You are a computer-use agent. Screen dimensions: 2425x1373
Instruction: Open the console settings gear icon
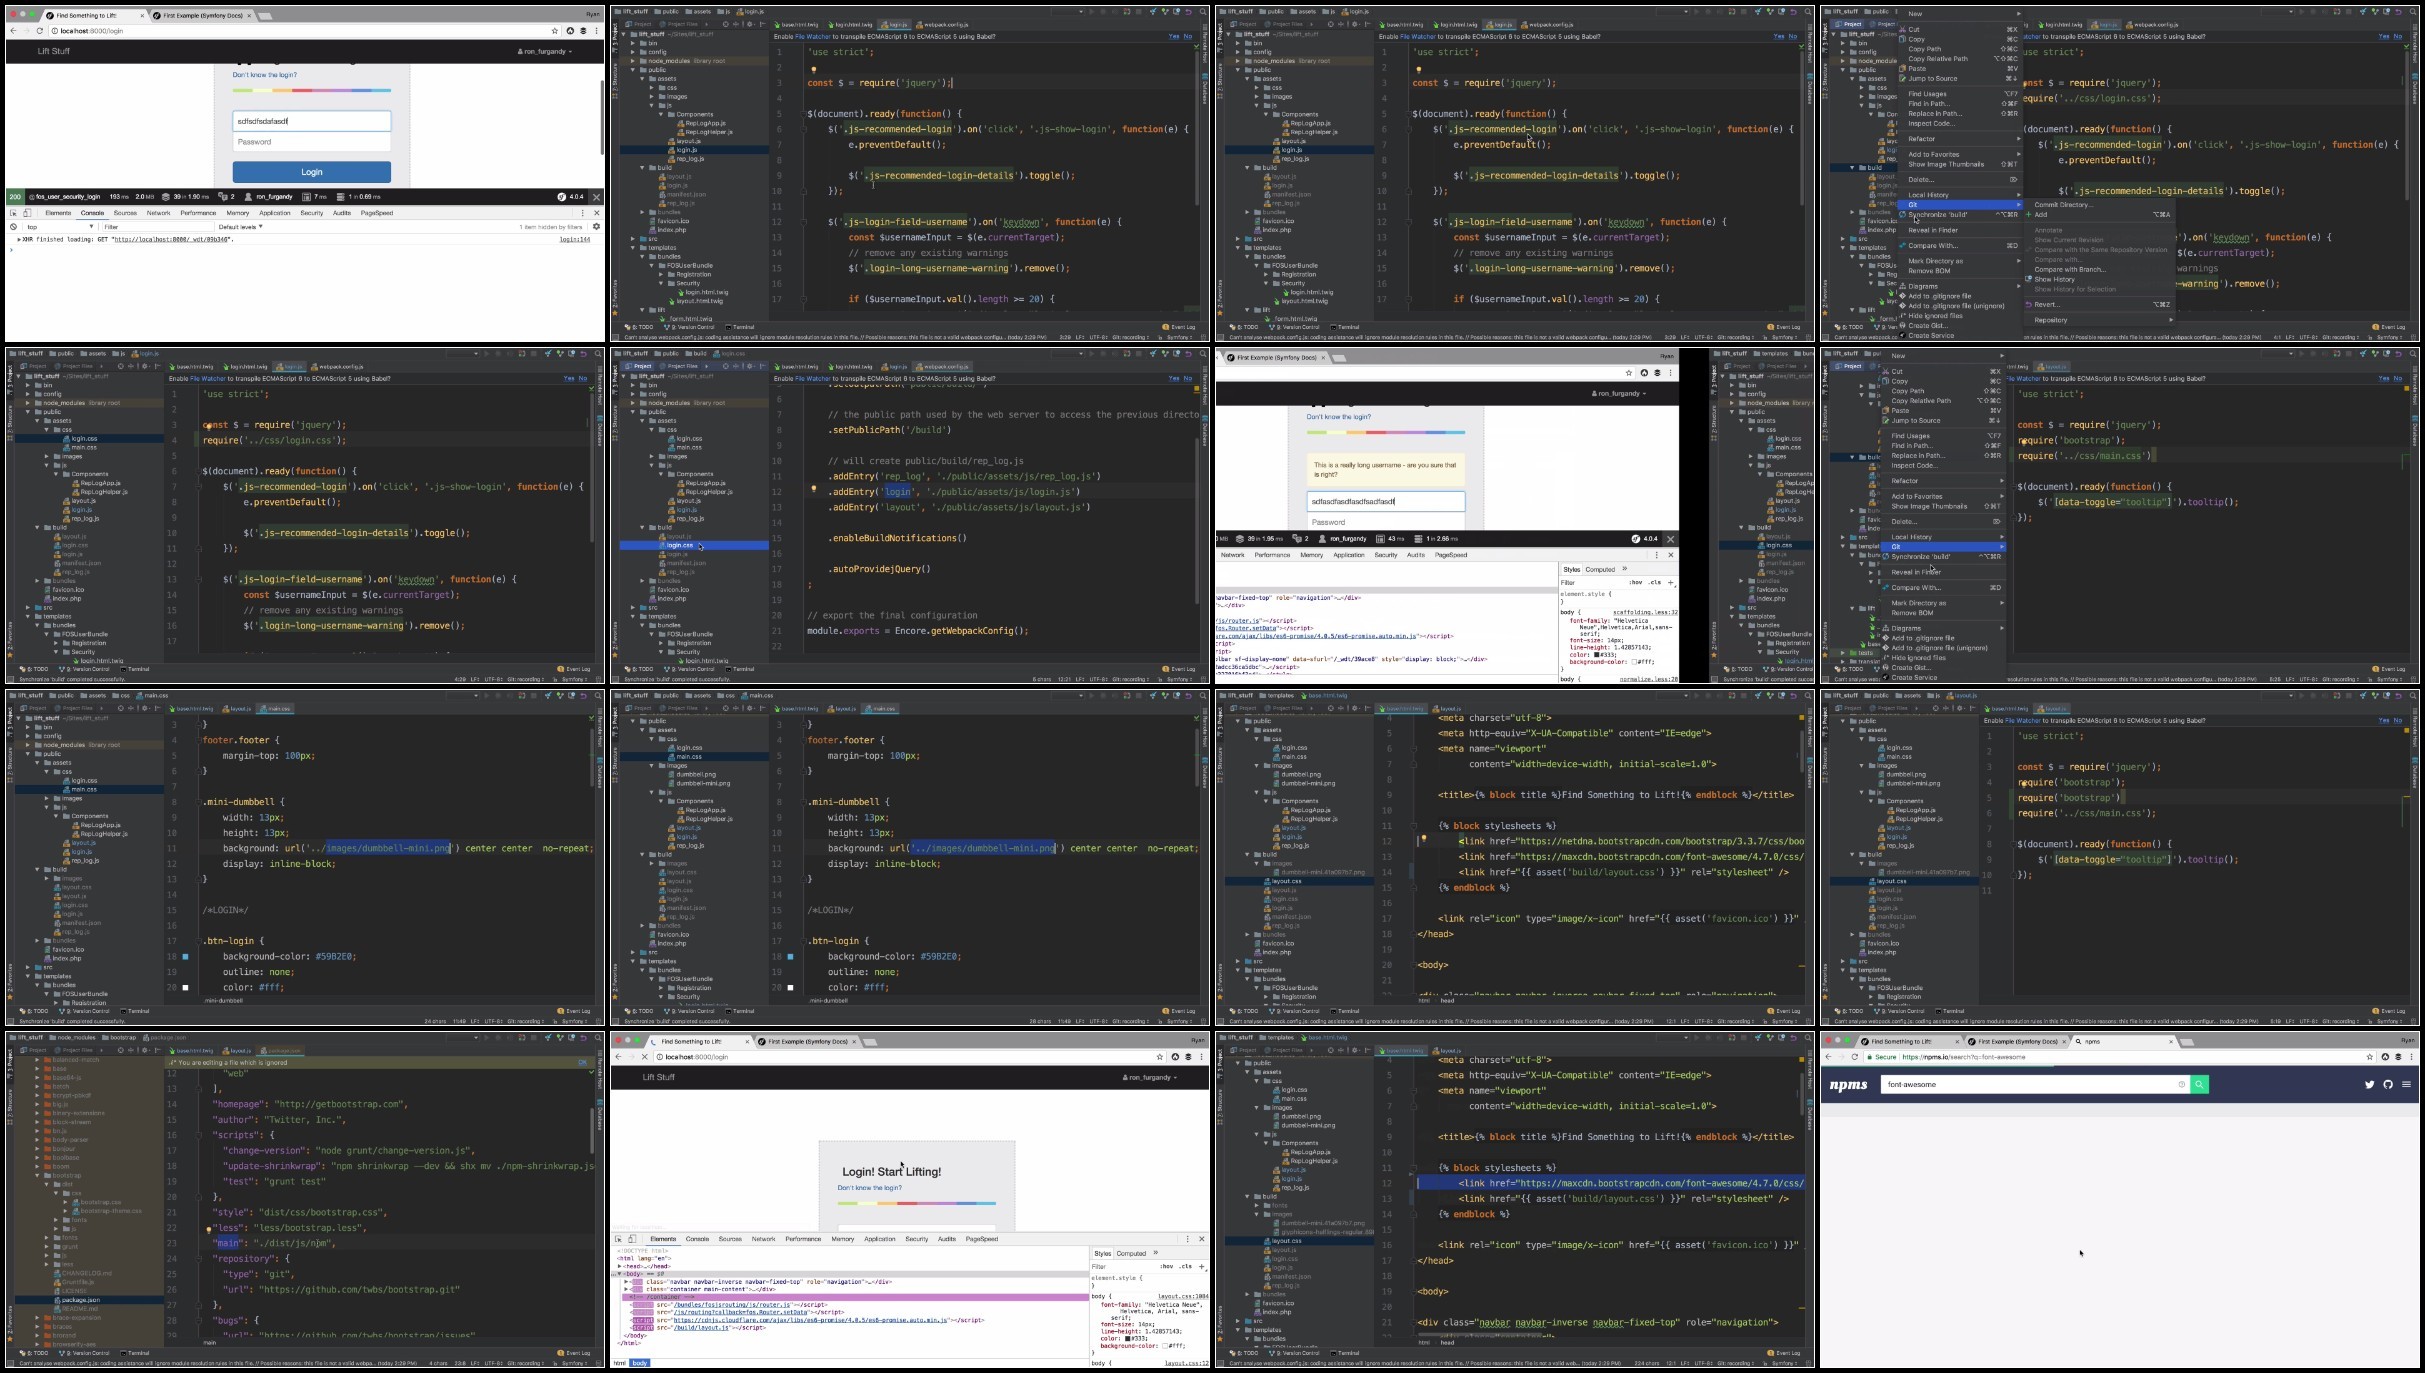596,227
